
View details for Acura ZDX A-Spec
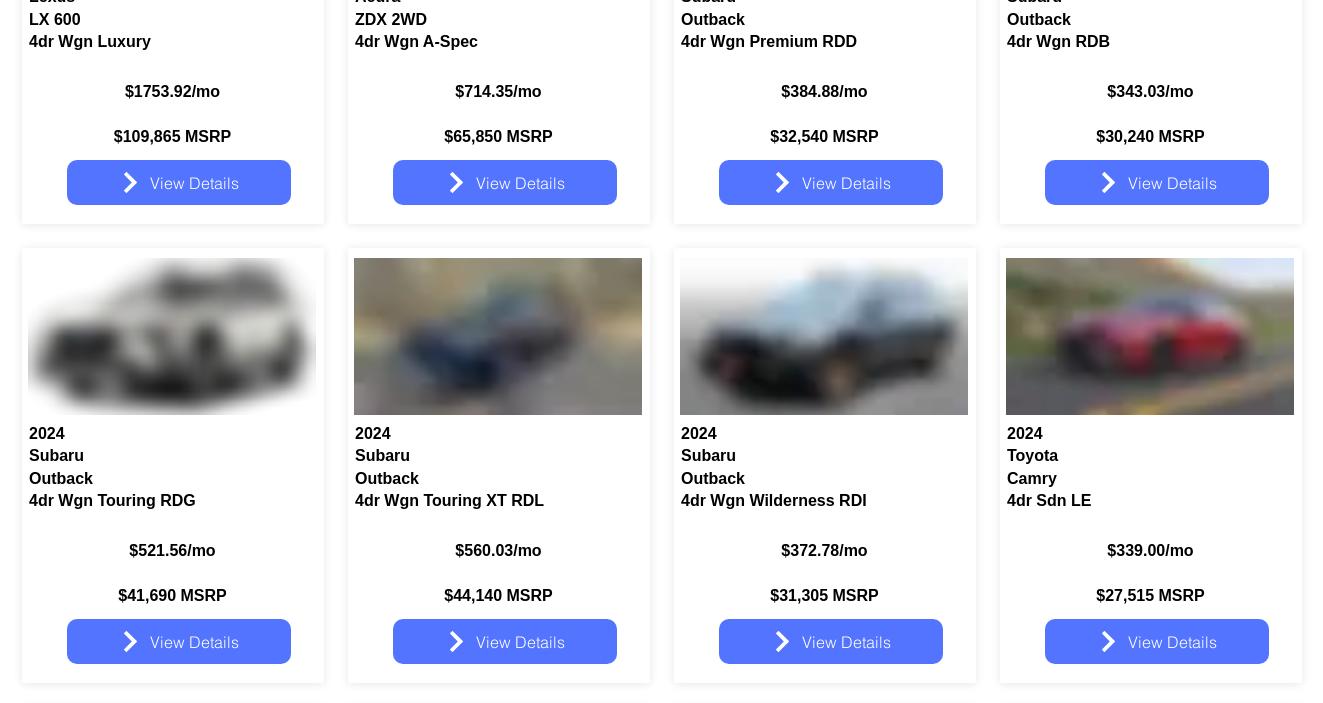[505, 183]
